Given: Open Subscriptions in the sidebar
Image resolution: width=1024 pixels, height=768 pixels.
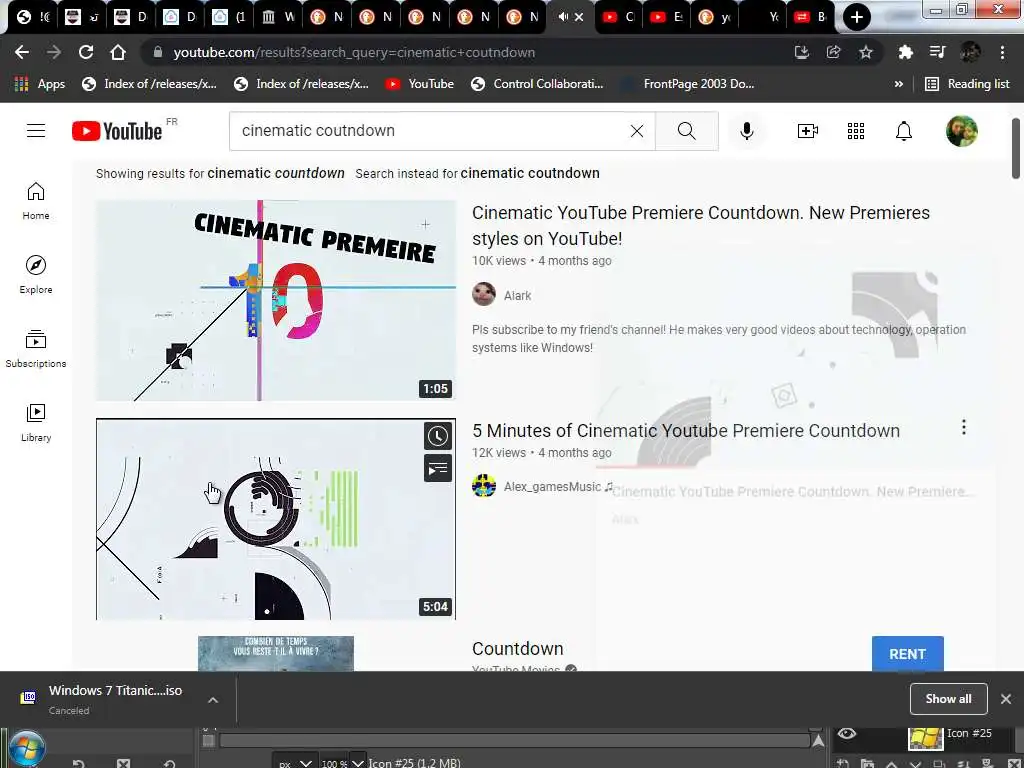Looking at the screenshot, I should 36,349.
